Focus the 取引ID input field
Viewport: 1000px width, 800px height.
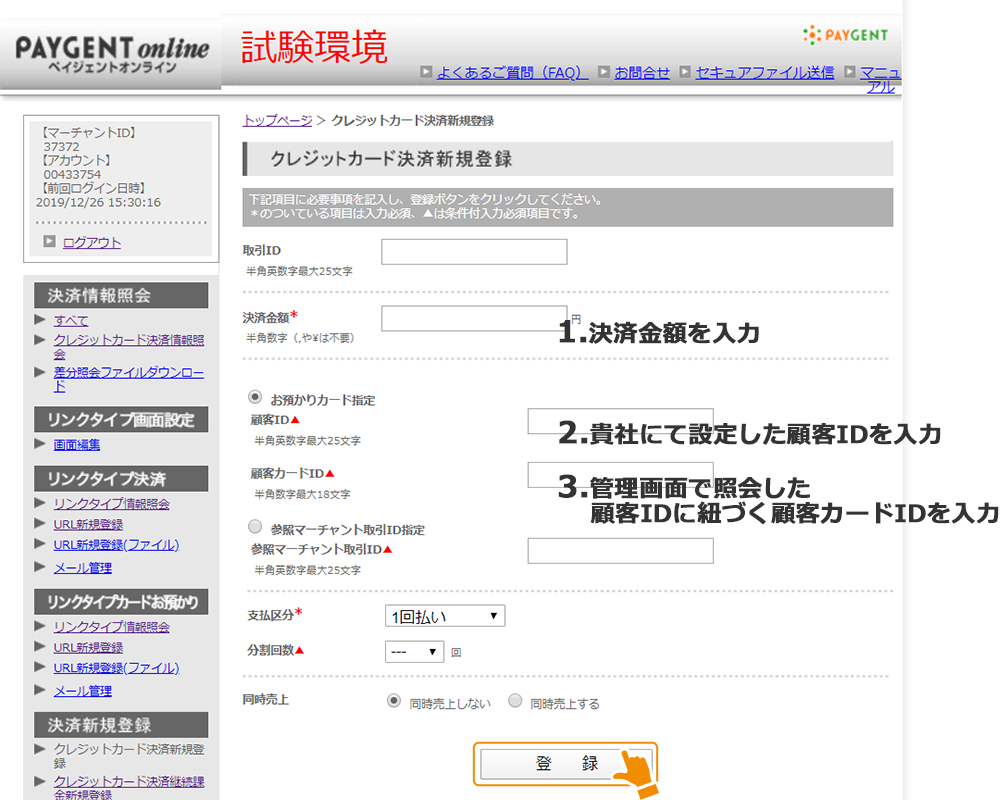click(x=474, y=252)
